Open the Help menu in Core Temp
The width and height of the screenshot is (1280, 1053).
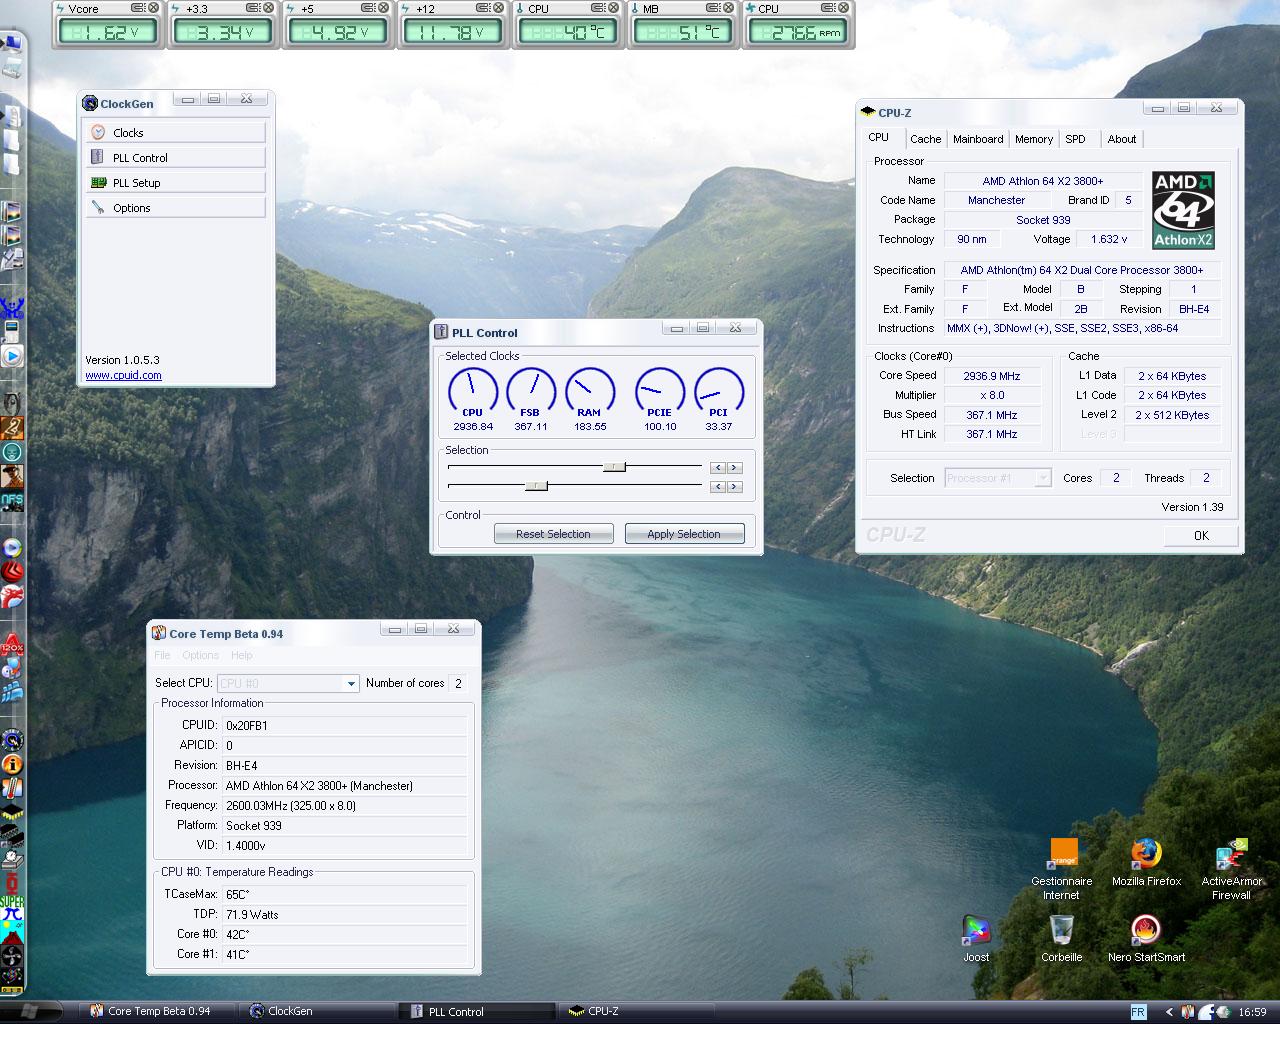tap(242, 655)
